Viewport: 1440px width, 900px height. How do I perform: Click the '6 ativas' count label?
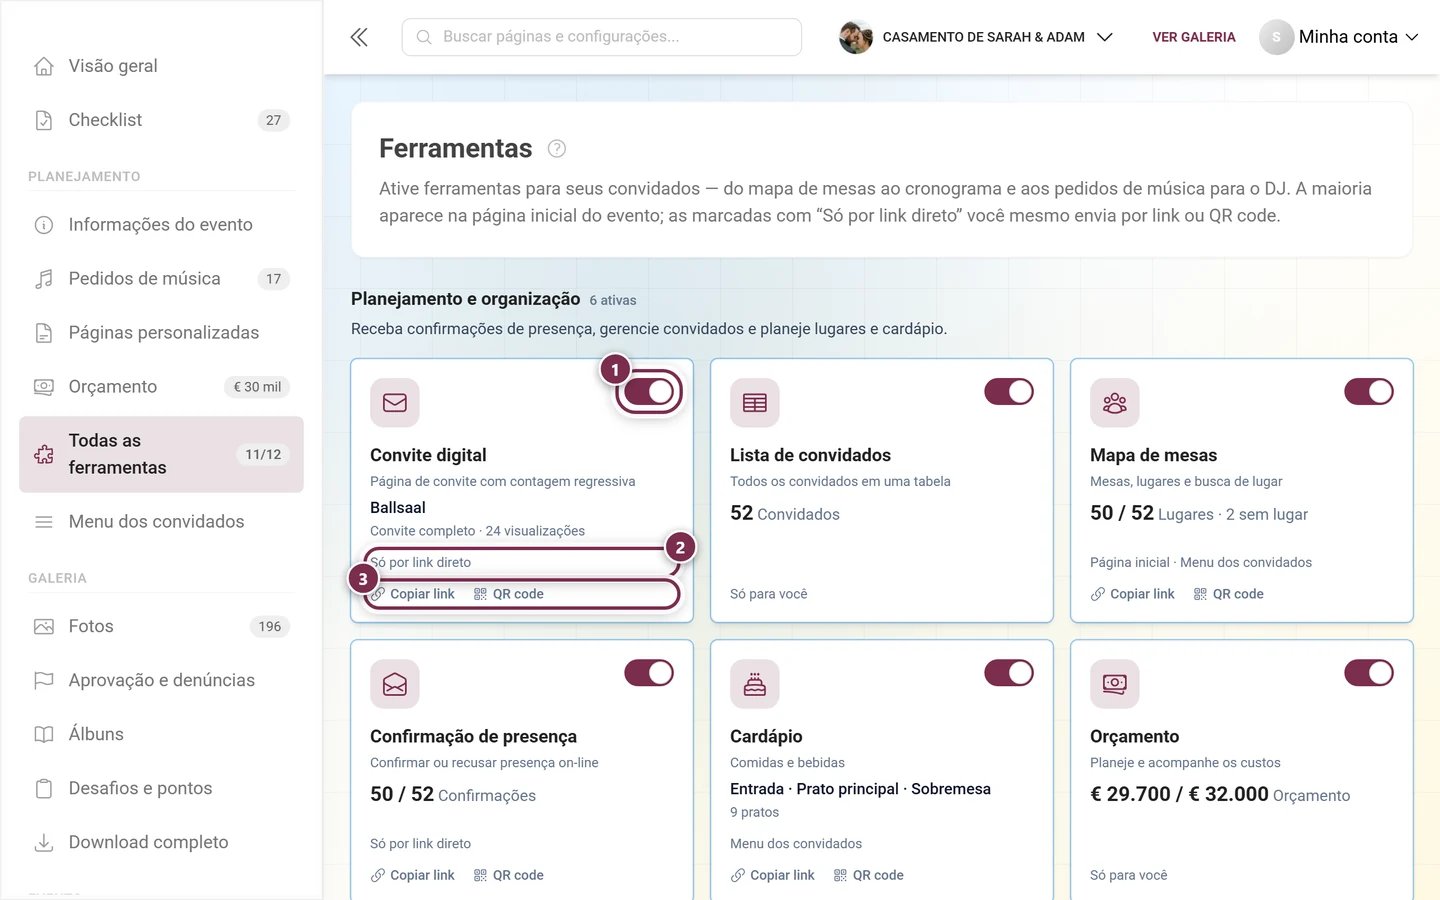613,300
